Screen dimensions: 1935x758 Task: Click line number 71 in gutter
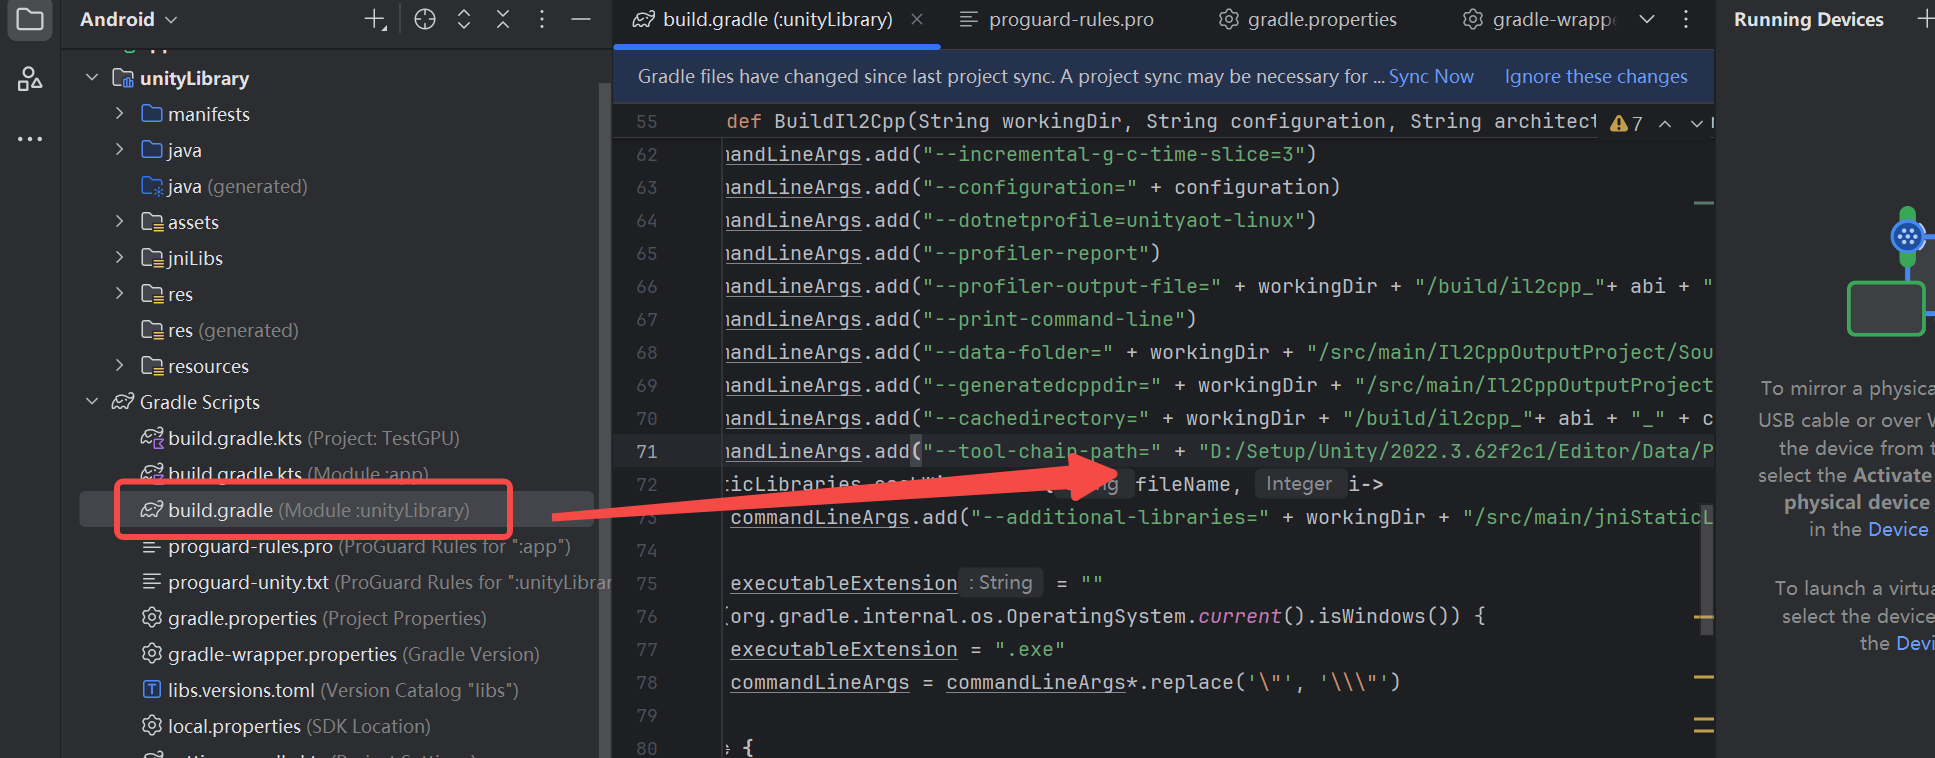tap(647, 451)
